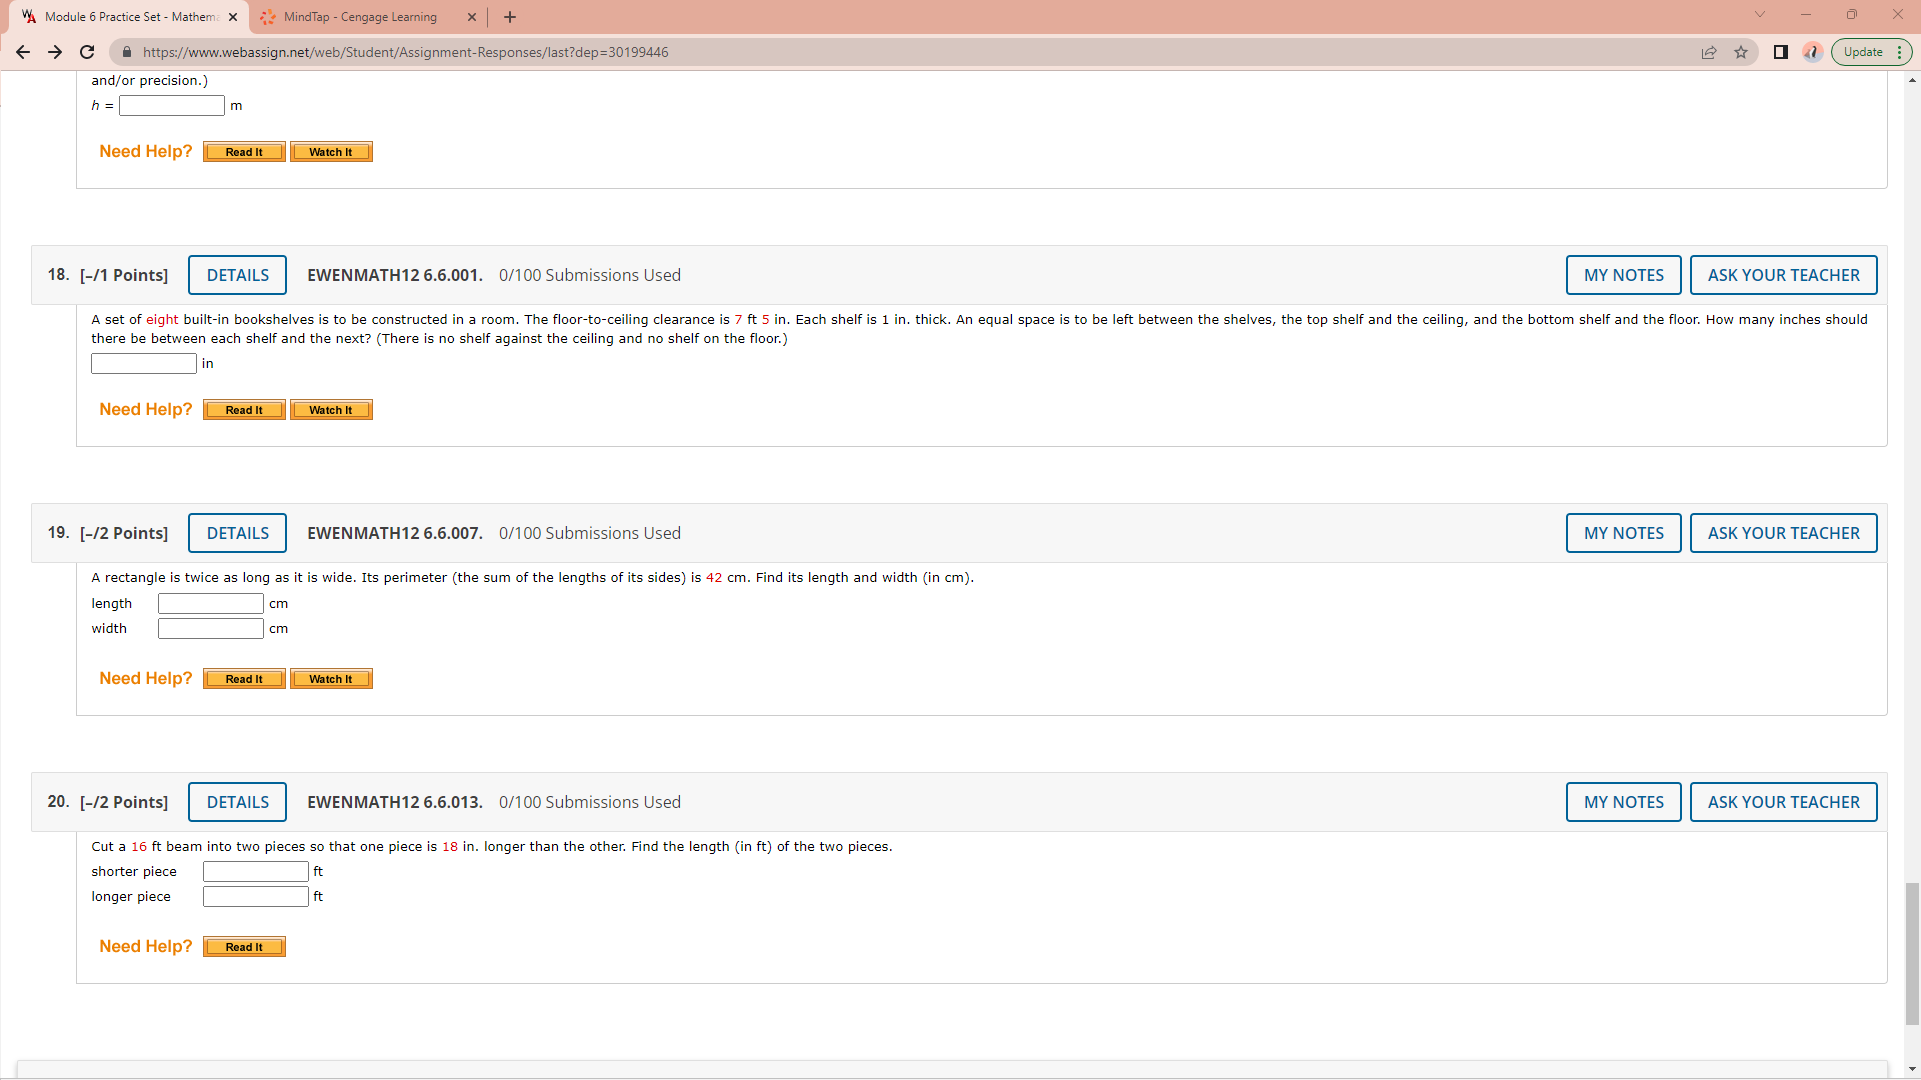Click the browser back arrow
The width and height of the screenshot is (1921, 1080).
click(x=23, y=52)
